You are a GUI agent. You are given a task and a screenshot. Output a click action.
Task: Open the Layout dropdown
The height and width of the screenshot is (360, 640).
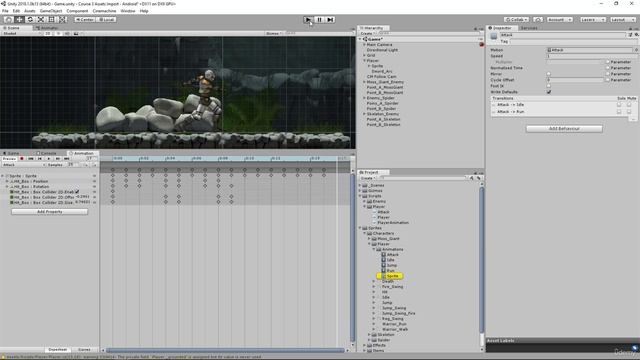(x=622, y=19)
